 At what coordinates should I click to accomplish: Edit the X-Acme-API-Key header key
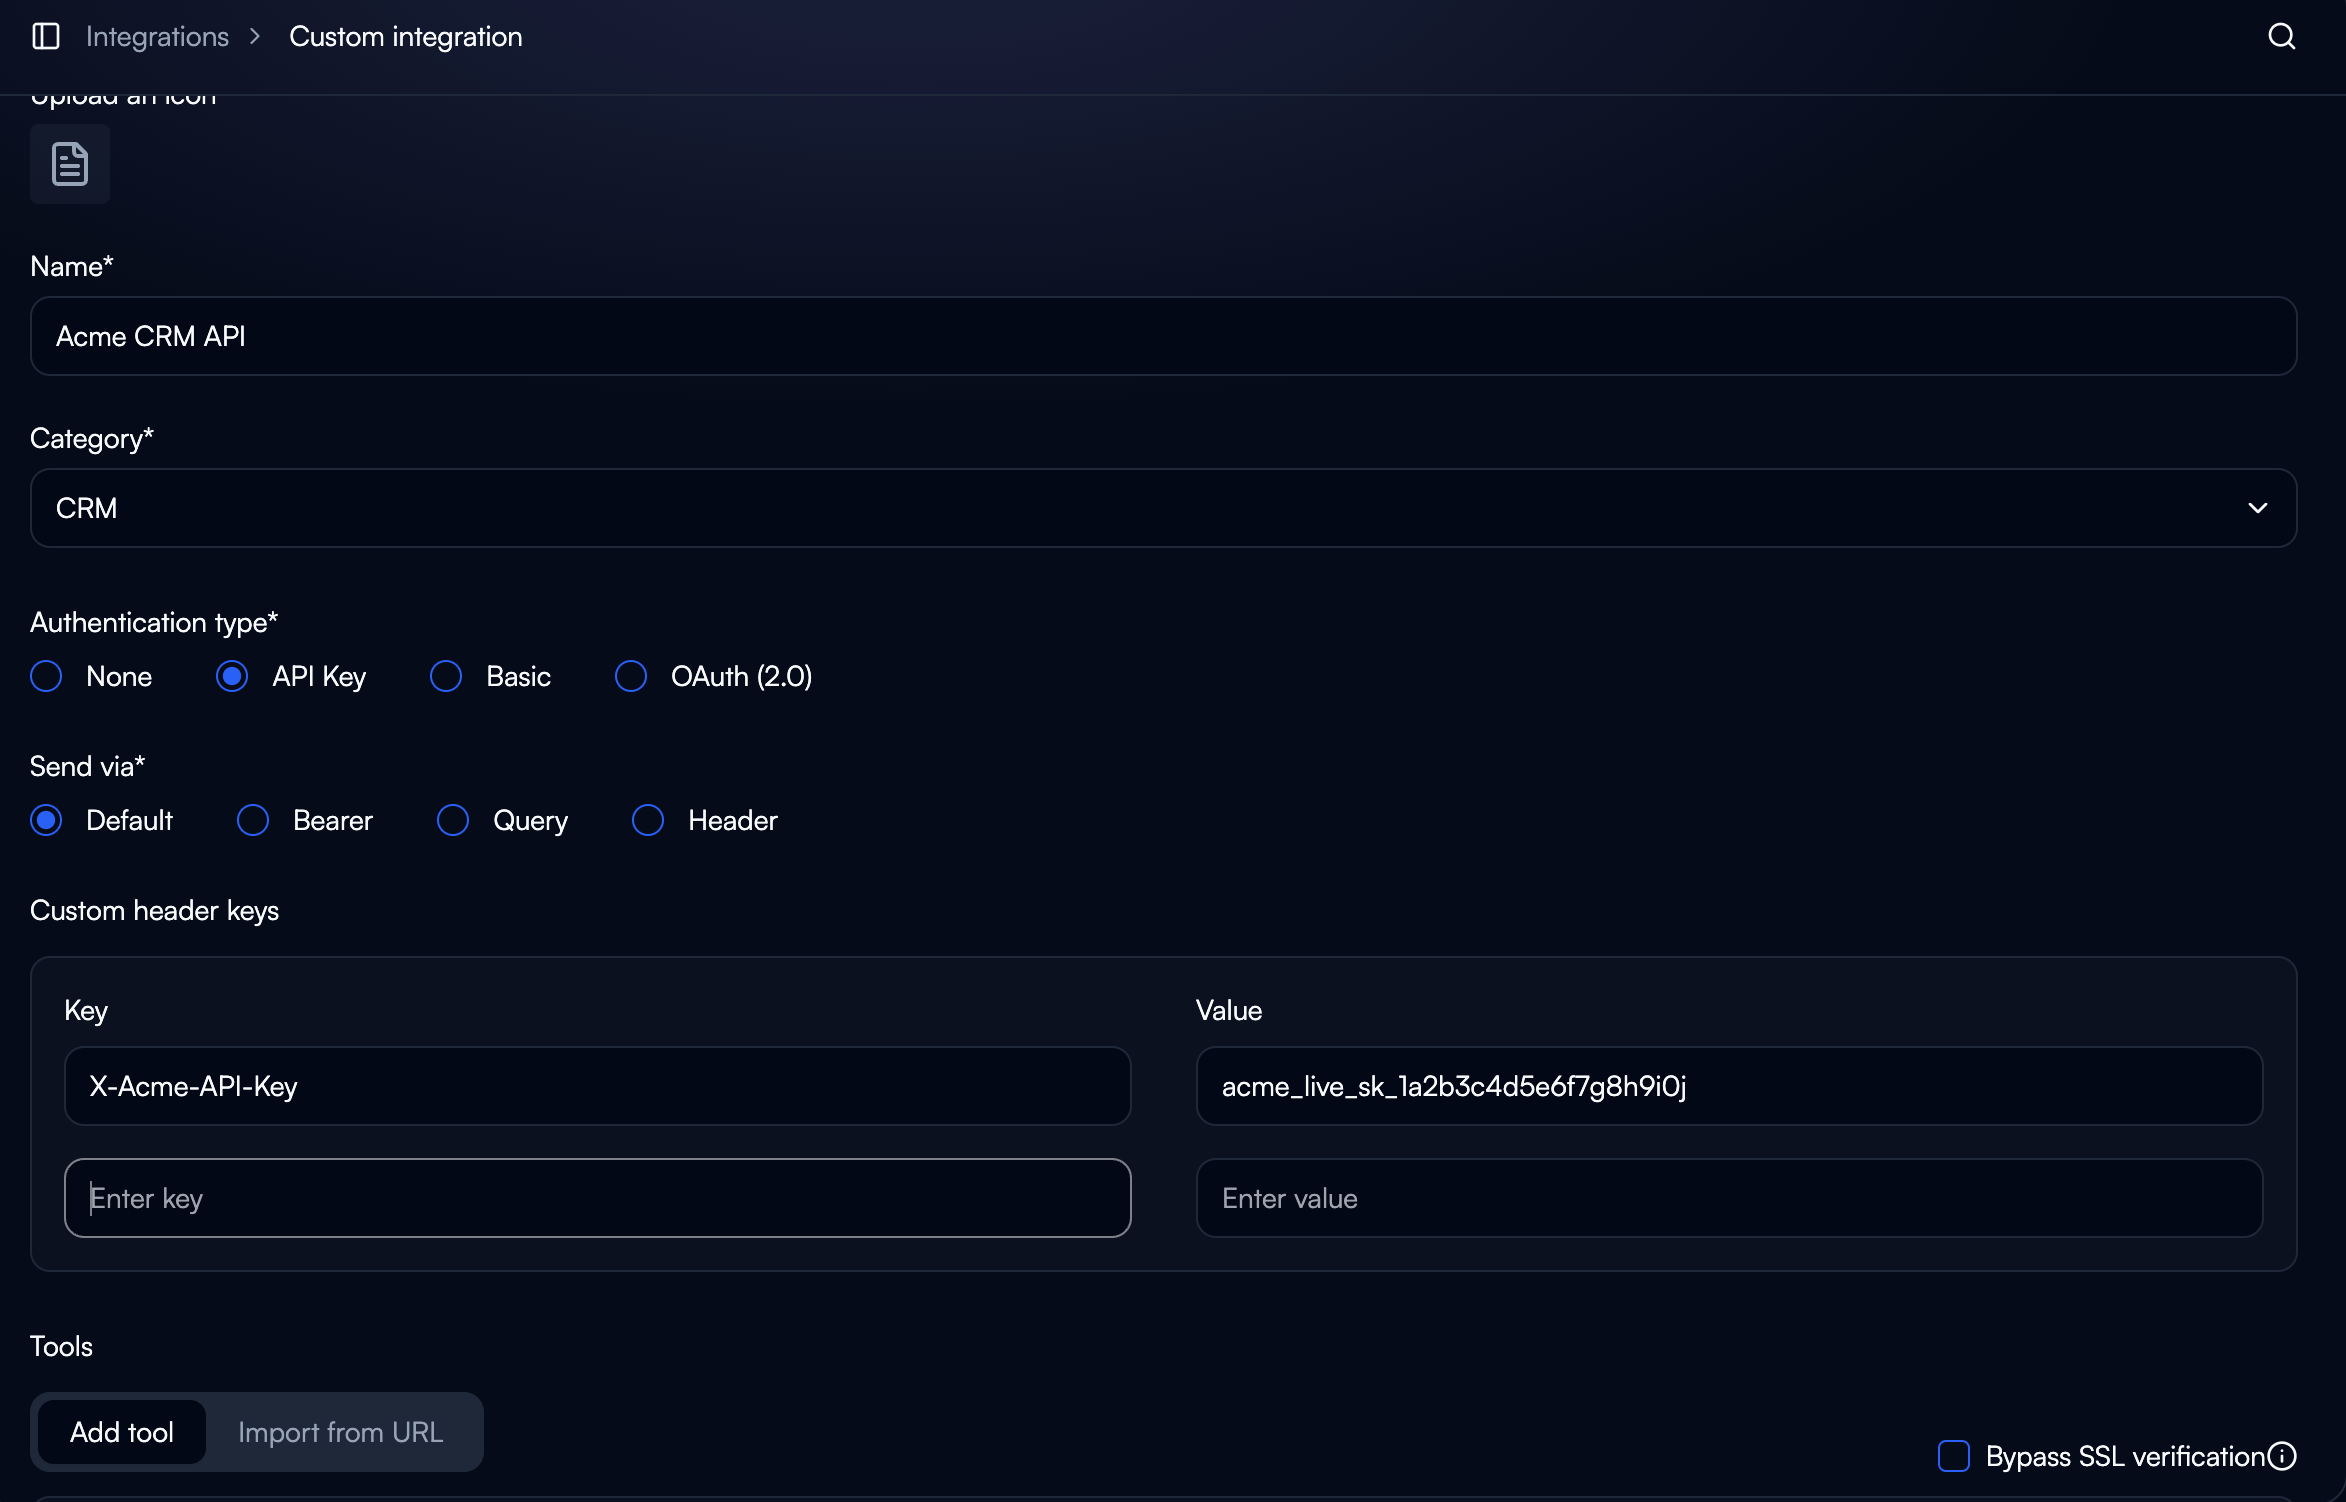pos(597,1086)
